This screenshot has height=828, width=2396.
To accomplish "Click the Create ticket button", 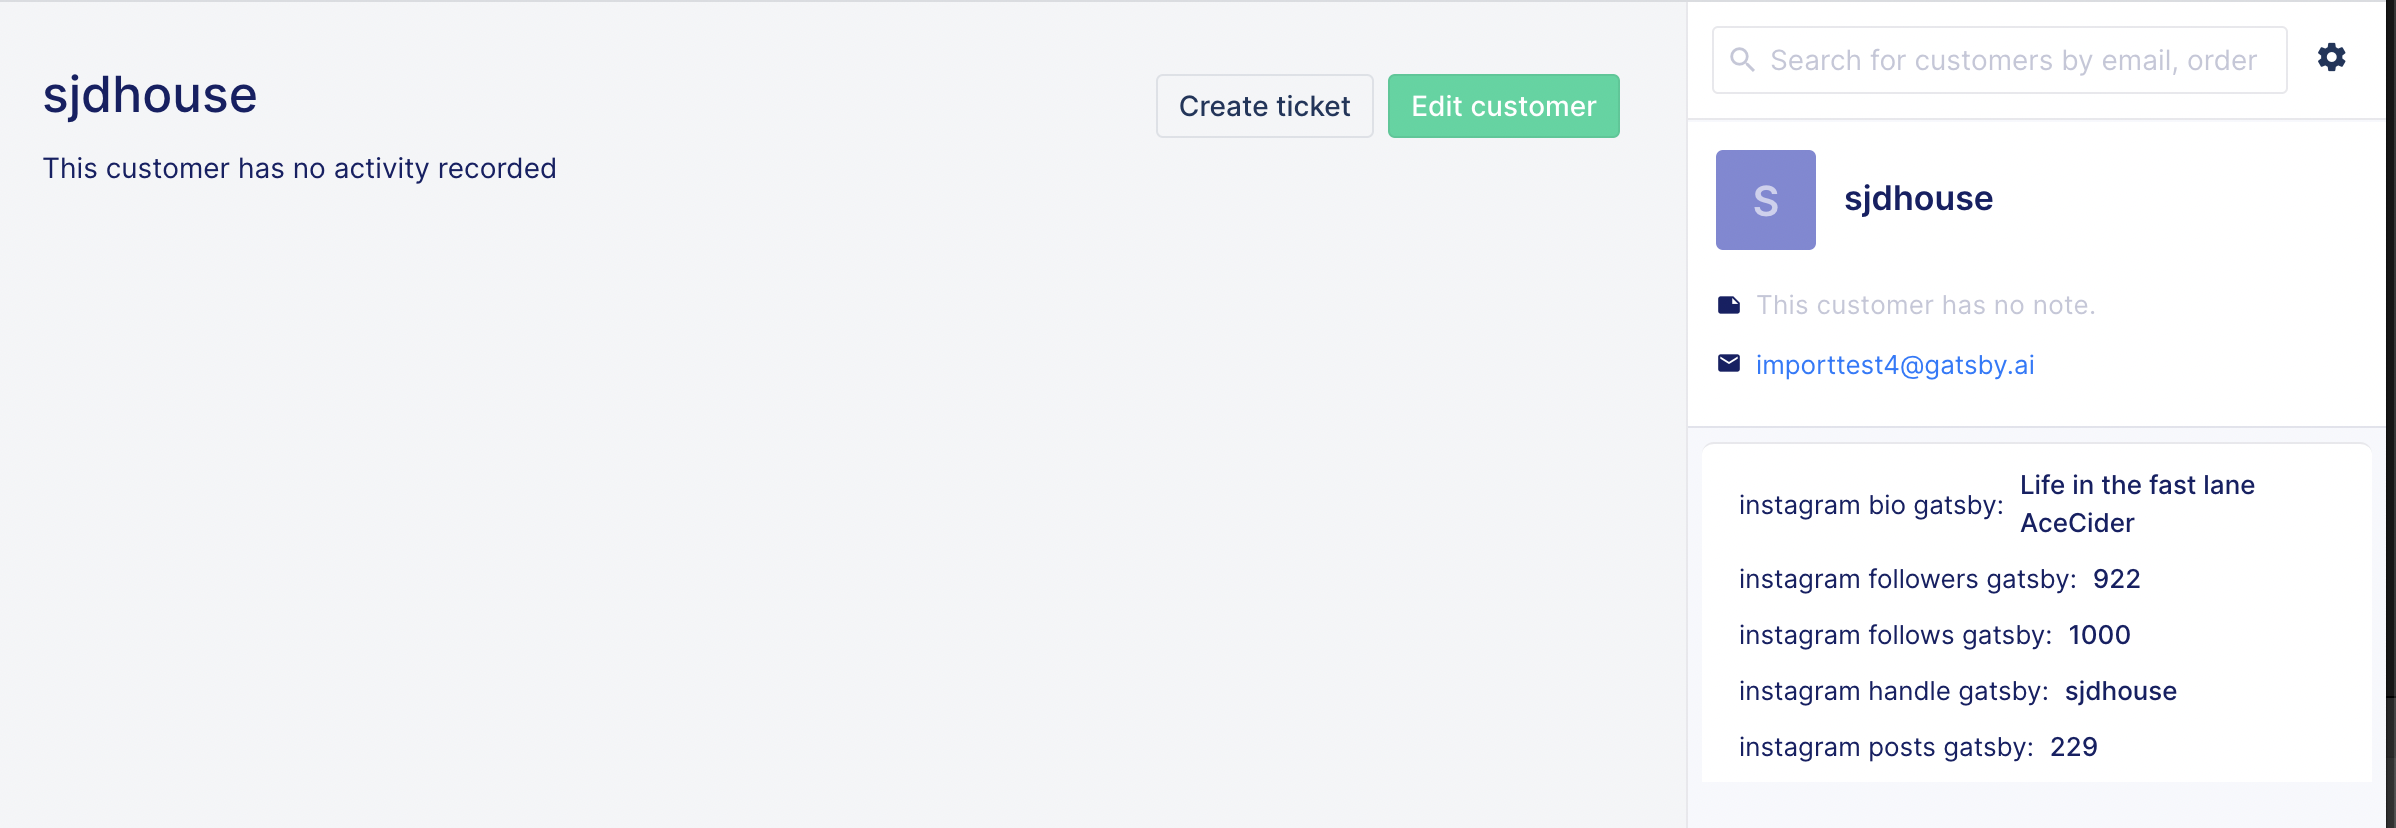I will (x=1265, y=106).
